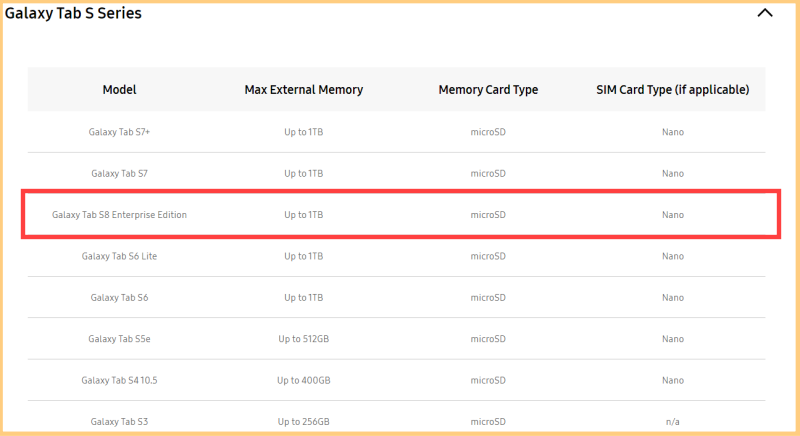The image size is (800, 436).
Task: Click Nano in Galaxy Tab S4 10.5 row
Action: tap(673, 380)
